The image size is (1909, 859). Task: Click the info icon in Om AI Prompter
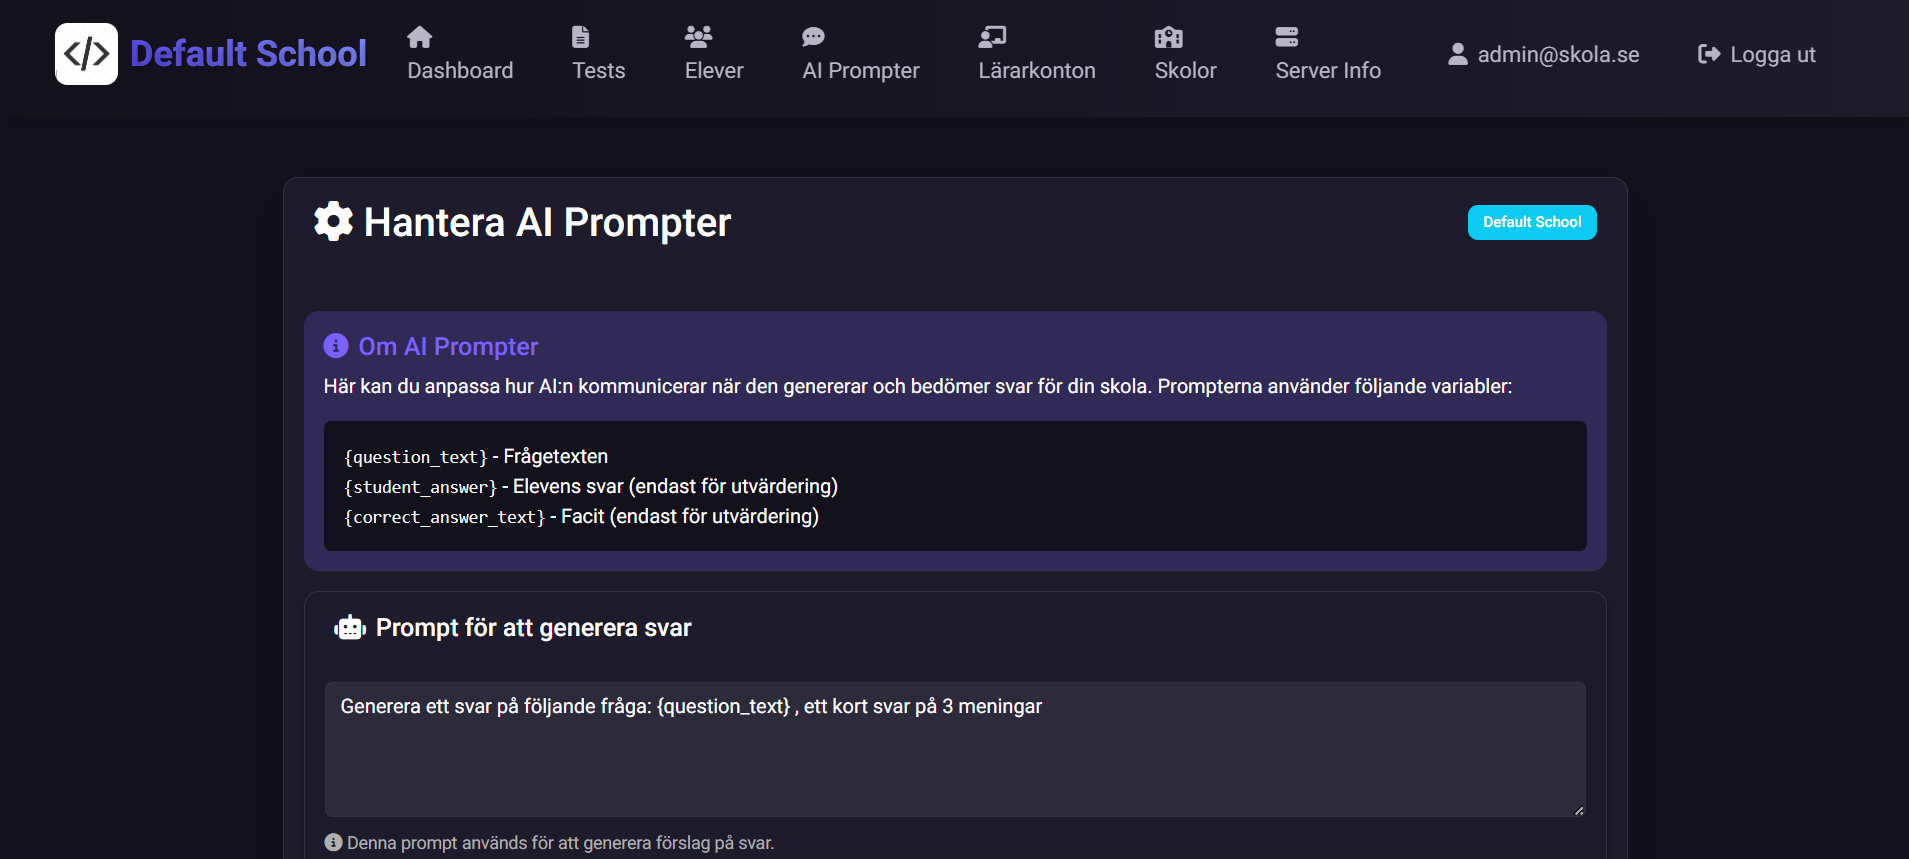(x=335, y=345)
